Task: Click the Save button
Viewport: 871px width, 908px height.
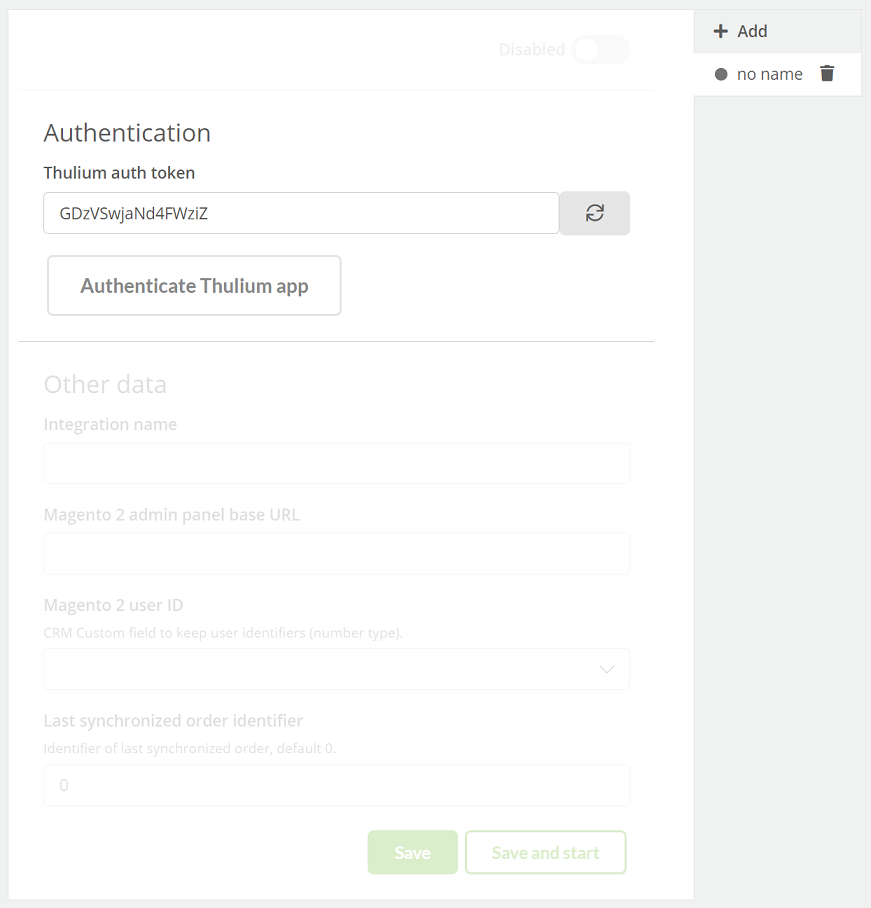Action: tap(412, 852)
